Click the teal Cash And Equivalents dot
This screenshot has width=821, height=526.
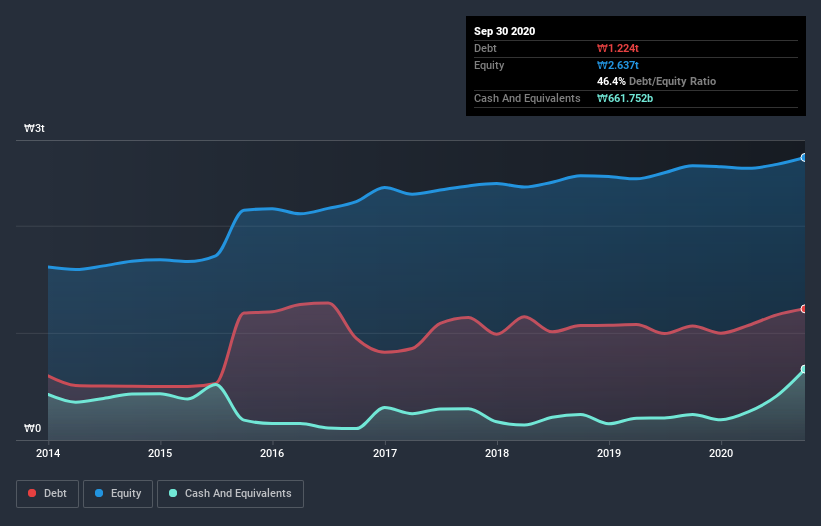point(173,493)
